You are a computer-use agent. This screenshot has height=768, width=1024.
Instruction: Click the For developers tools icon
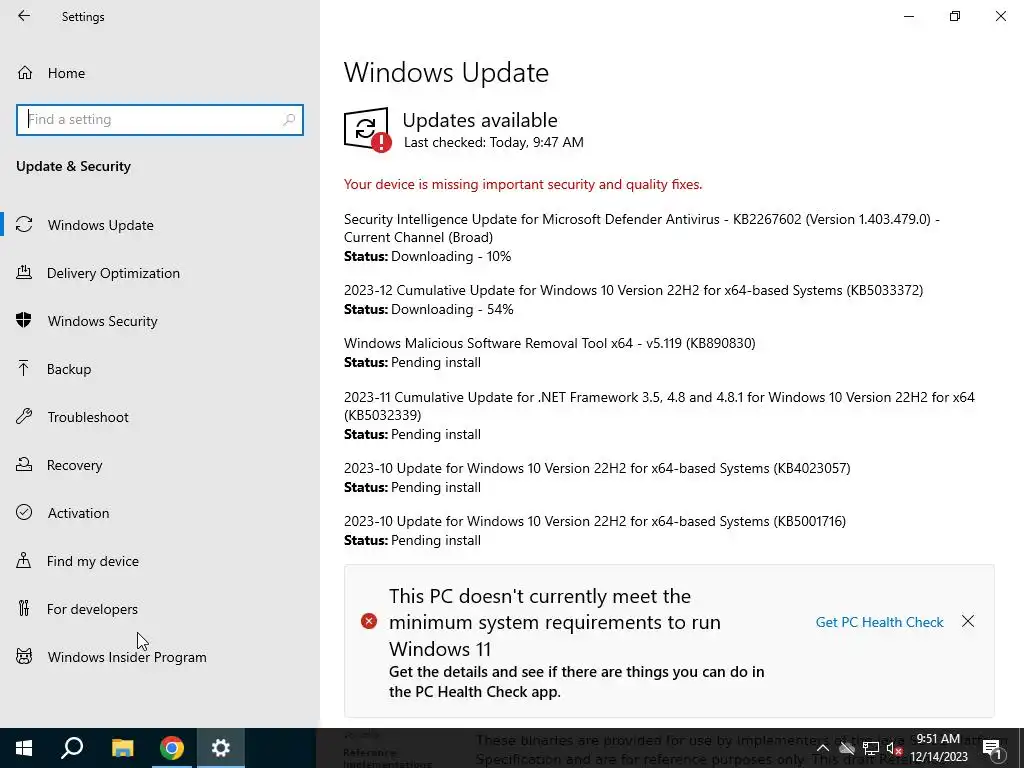[x=24, y=608]
